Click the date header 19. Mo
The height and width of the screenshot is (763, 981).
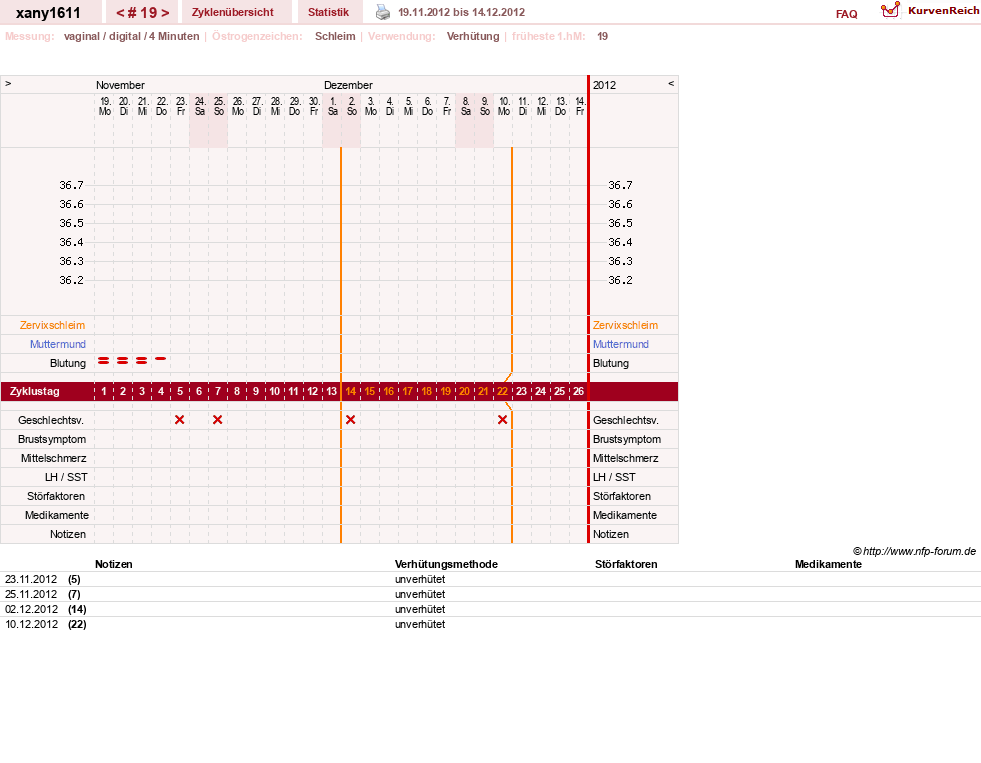click(x=105, y=106)
